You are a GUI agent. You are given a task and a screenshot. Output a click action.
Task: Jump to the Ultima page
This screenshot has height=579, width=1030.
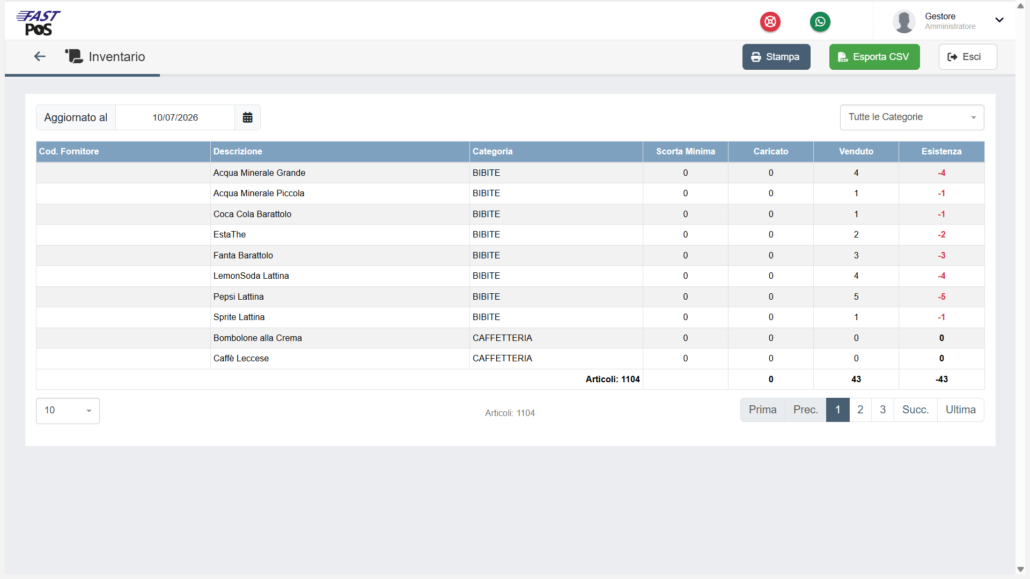click(x=960, y=409)
